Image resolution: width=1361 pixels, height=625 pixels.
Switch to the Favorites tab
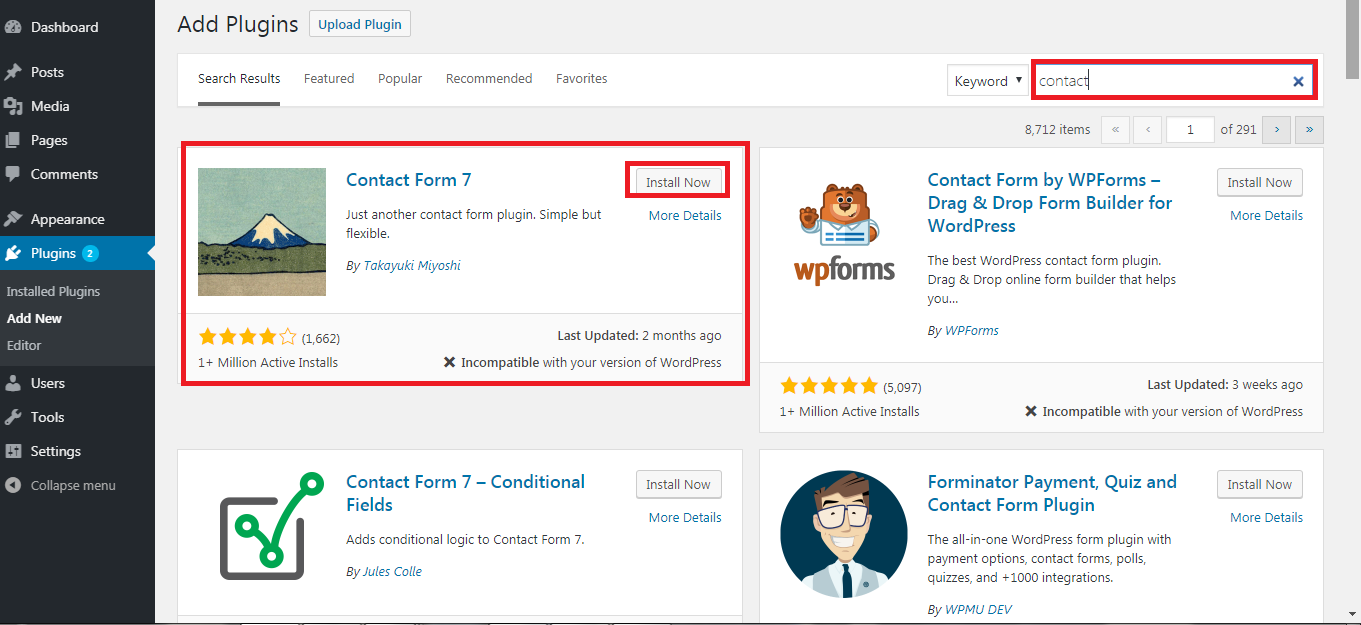tap(582, 78)
